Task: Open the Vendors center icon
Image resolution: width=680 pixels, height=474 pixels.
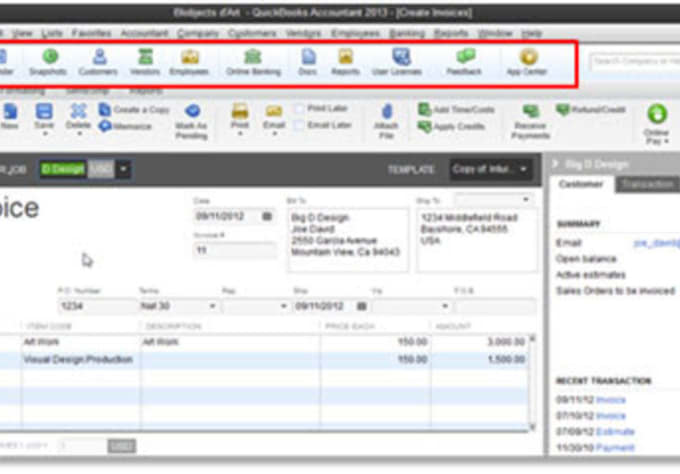Action: pos(145,62)
